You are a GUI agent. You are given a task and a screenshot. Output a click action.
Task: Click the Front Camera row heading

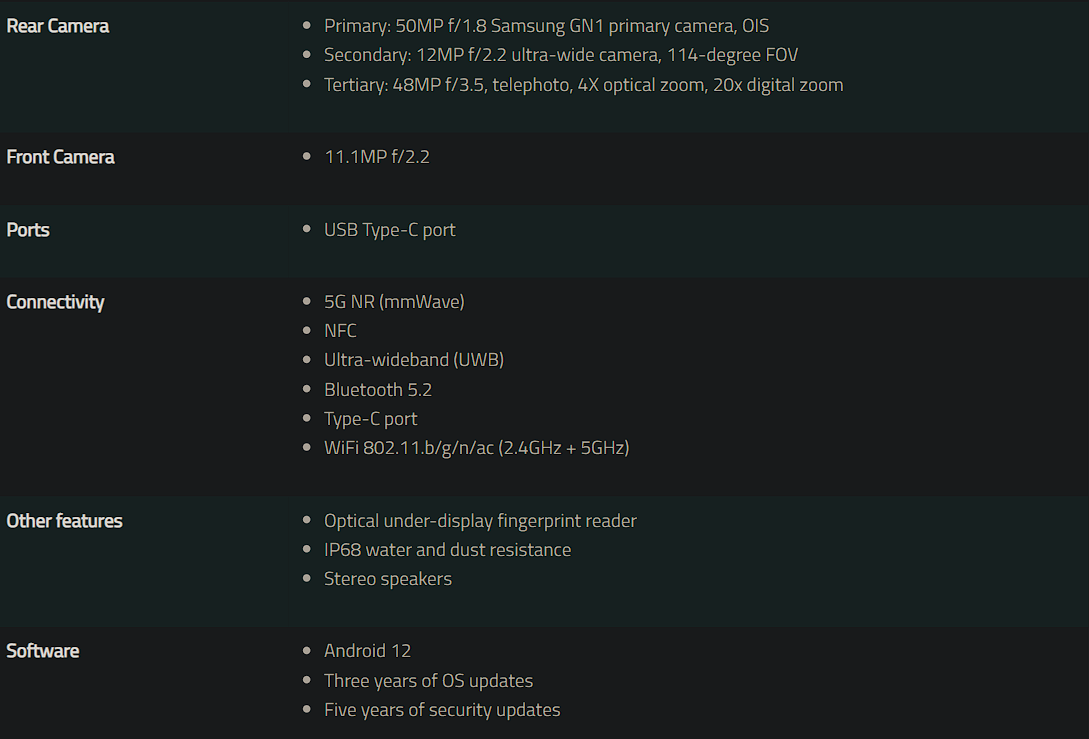click(60, 157)
